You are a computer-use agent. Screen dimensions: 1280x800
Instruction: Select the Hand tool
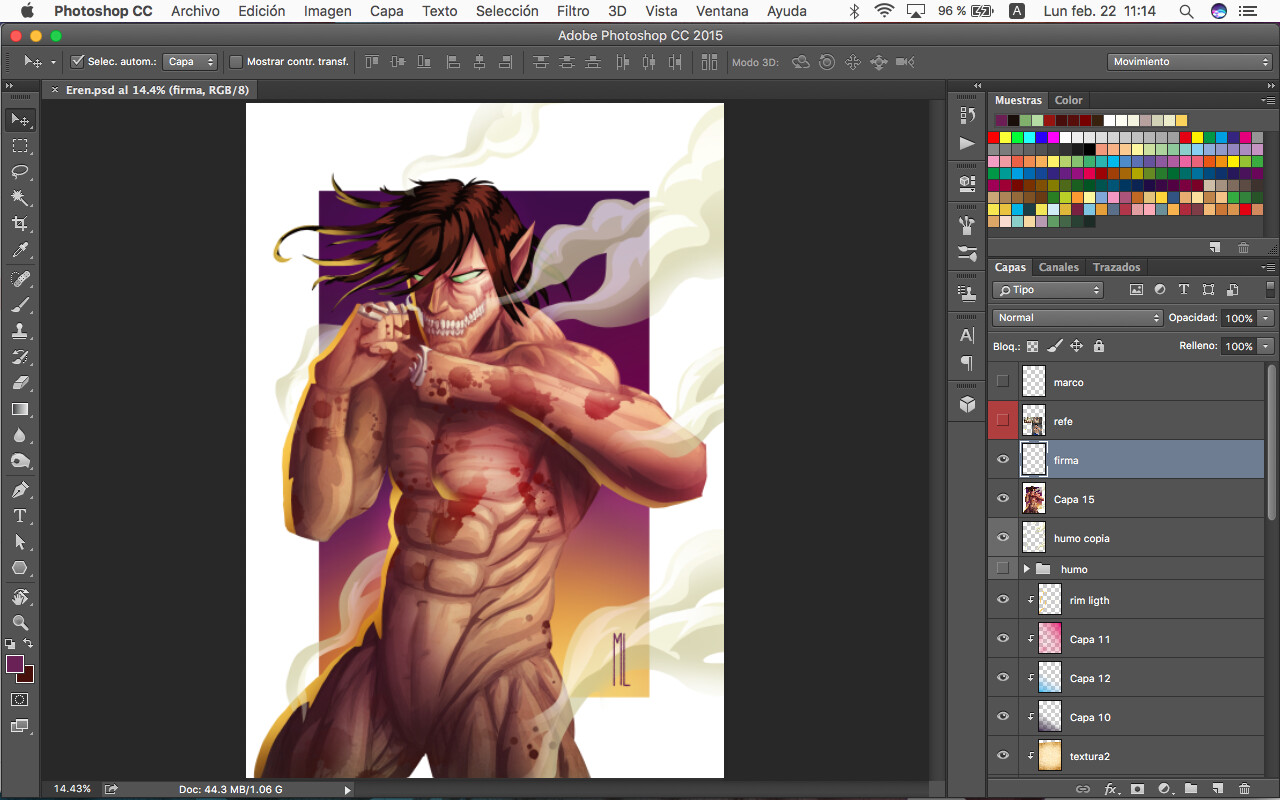tap(20, 596)
